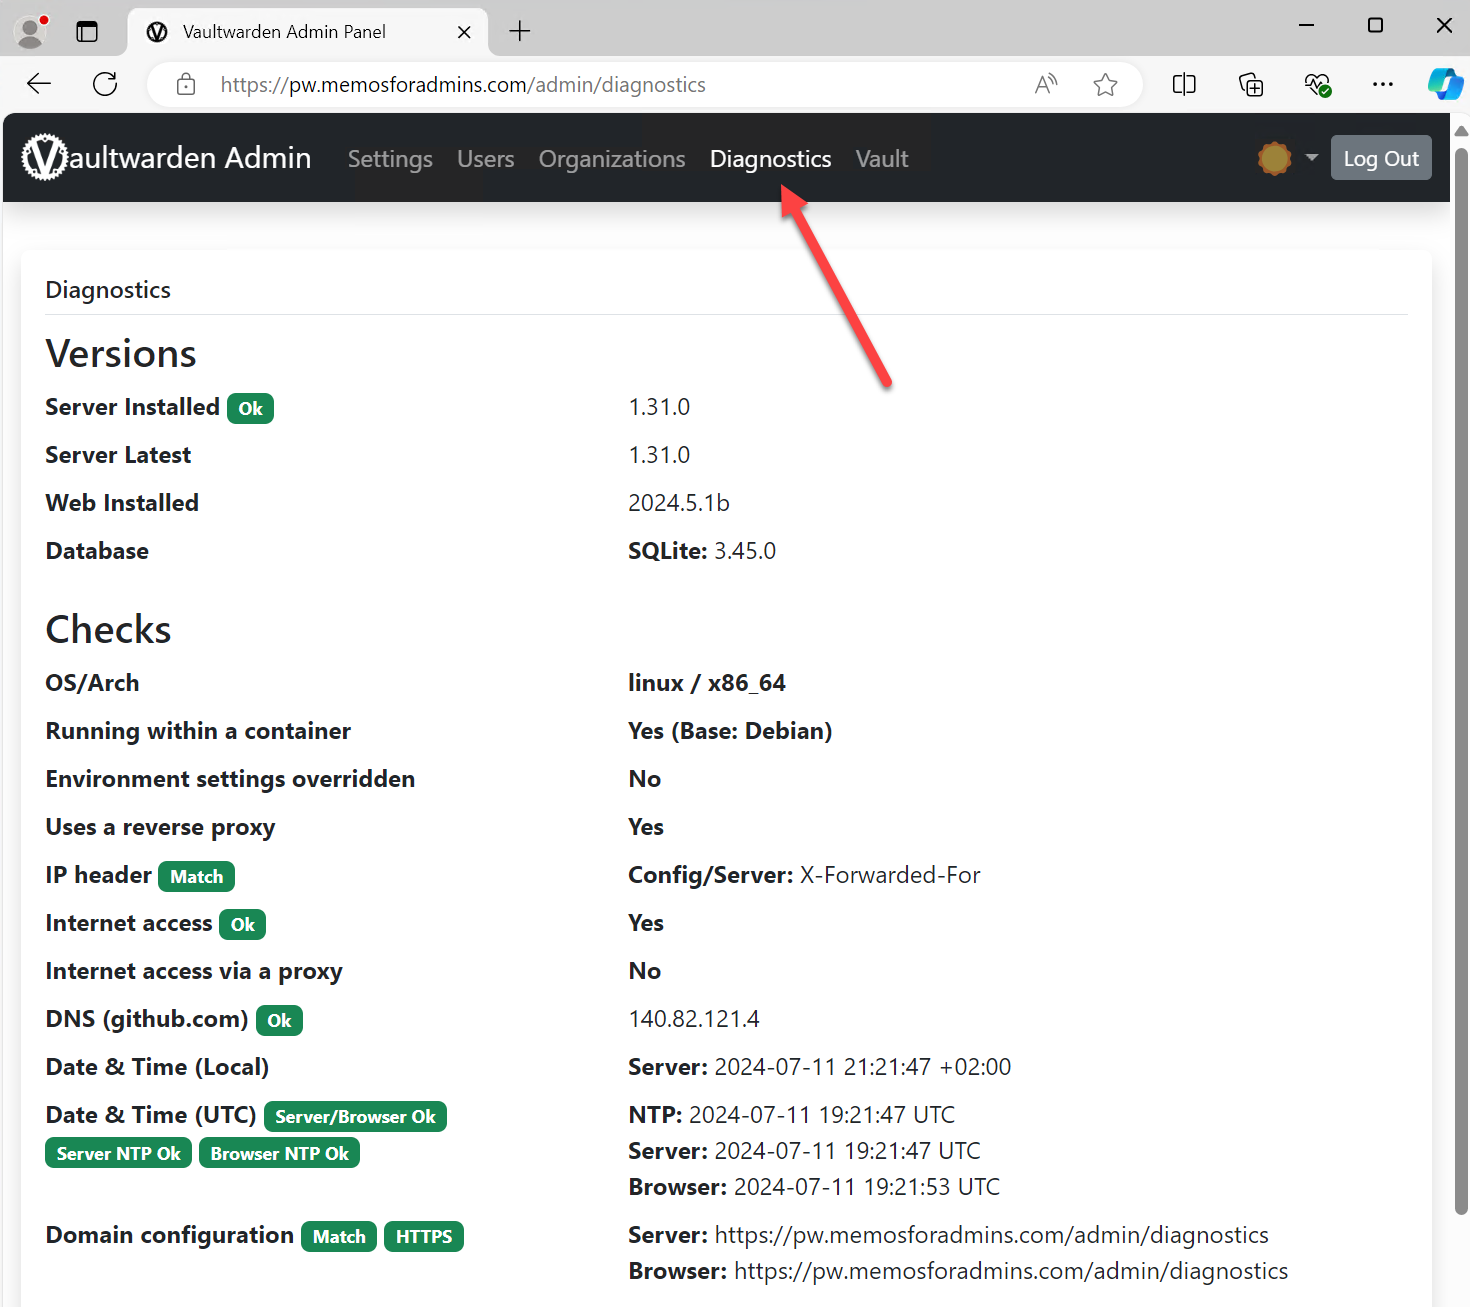This screenshot has height=1307, width=1470.
Task: Open the Users nav item
Action: [x=486, y=159]
